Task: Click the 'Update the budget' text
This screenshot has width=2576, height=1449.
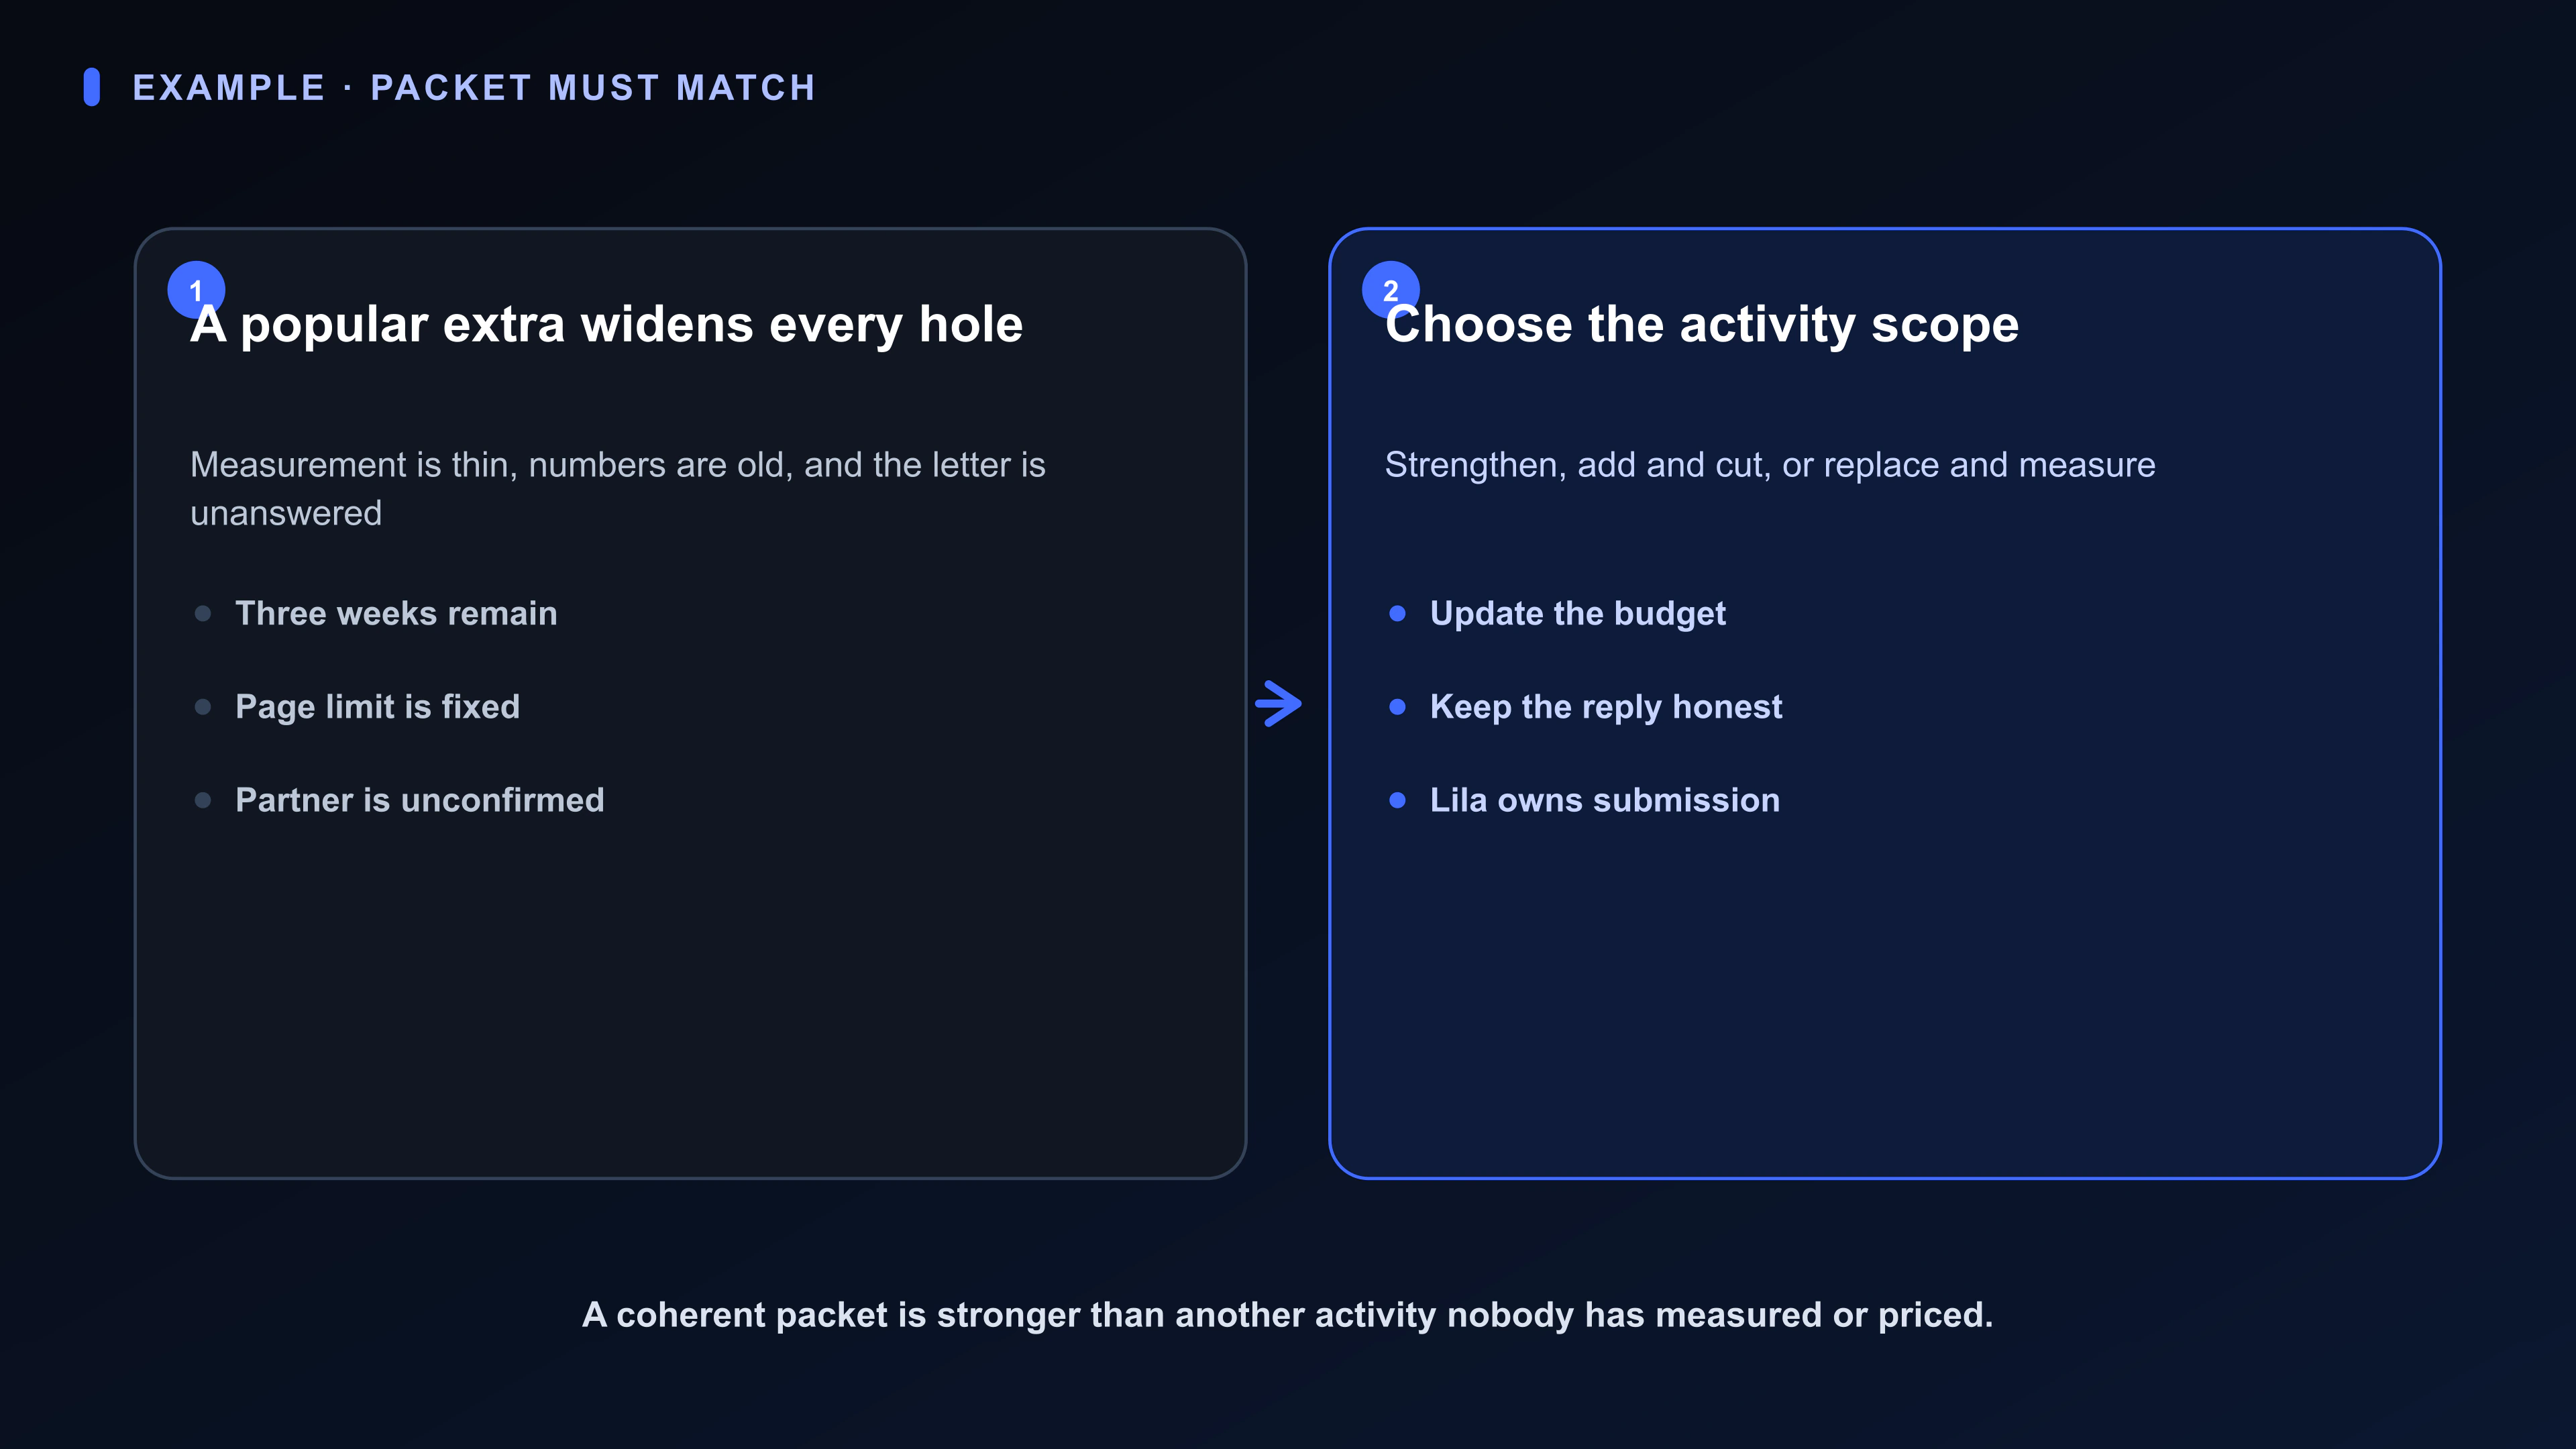Action: (x=1578, y=614)
